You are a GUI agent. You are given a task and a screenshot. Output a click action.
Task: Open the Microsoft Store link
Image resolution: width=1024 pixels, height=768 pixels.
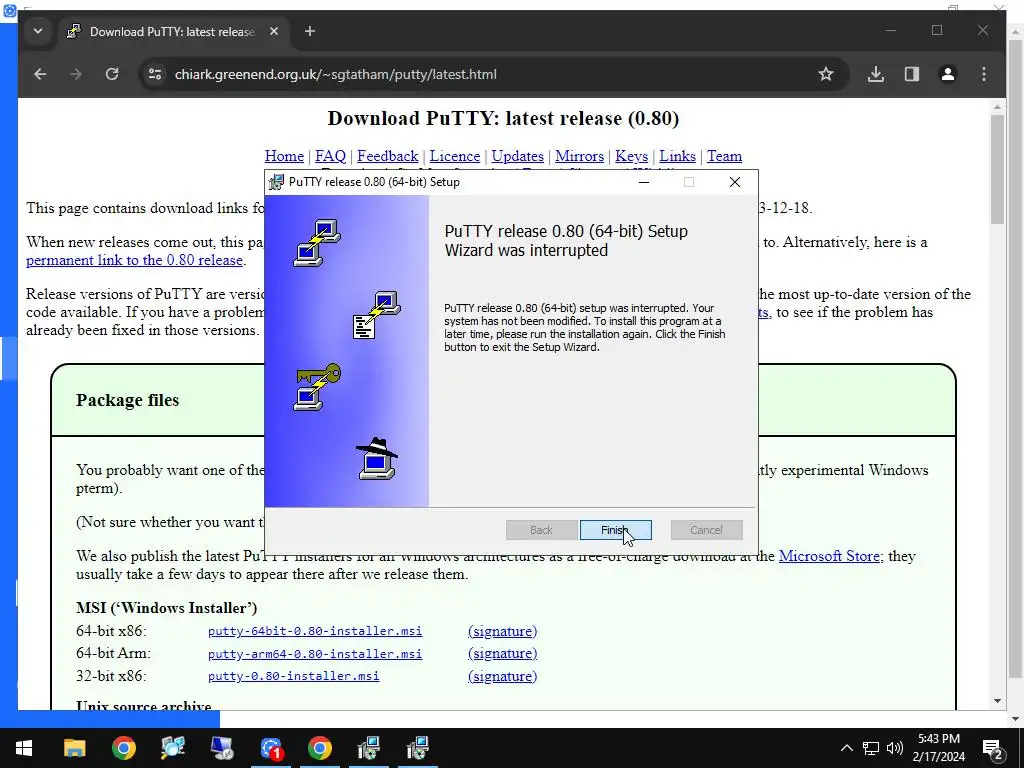pyautogui.click(x=831, y=556)
